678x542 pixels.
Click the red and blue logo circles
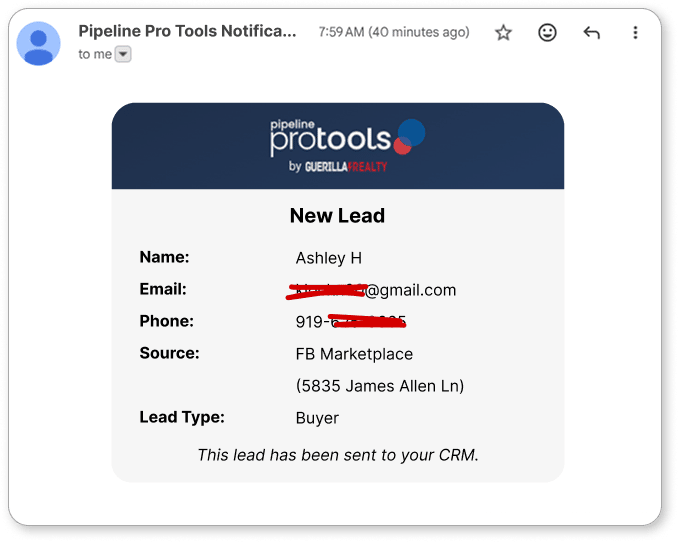(x=408, y=136)
